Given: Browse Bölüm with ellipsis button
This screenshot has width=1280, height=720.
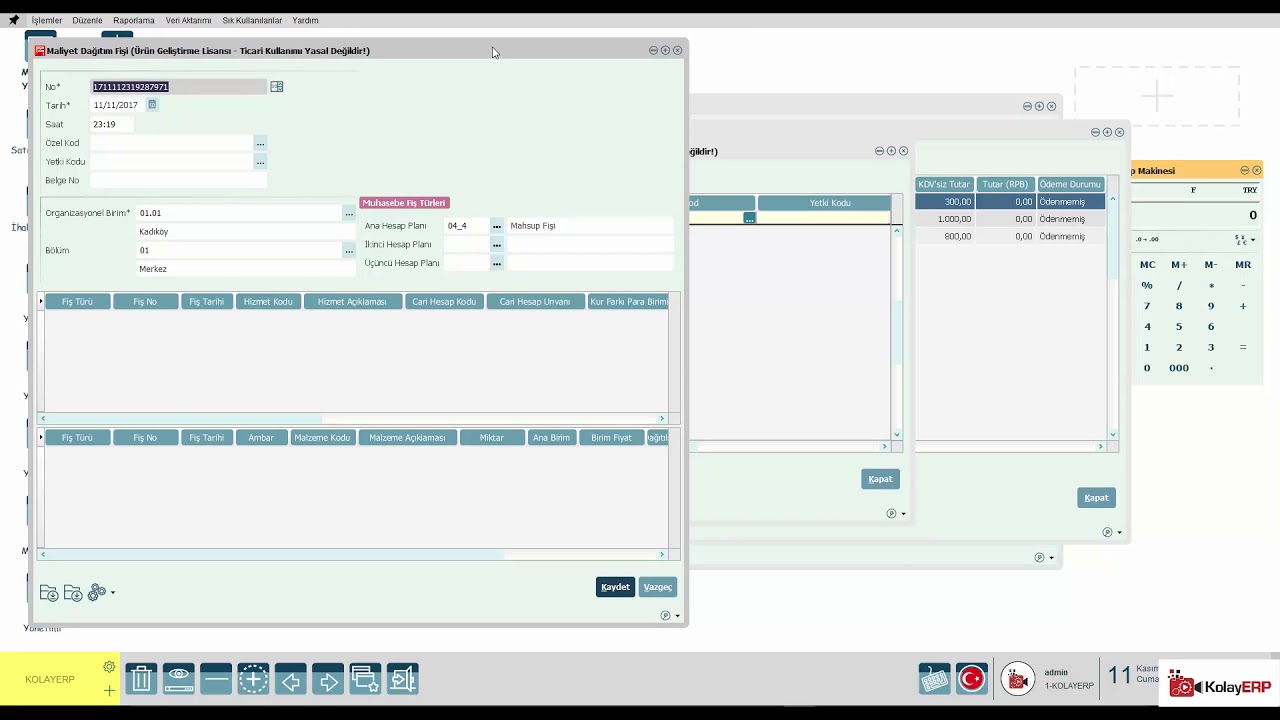Looking at the screenshot, I should [x=349, y=251].
